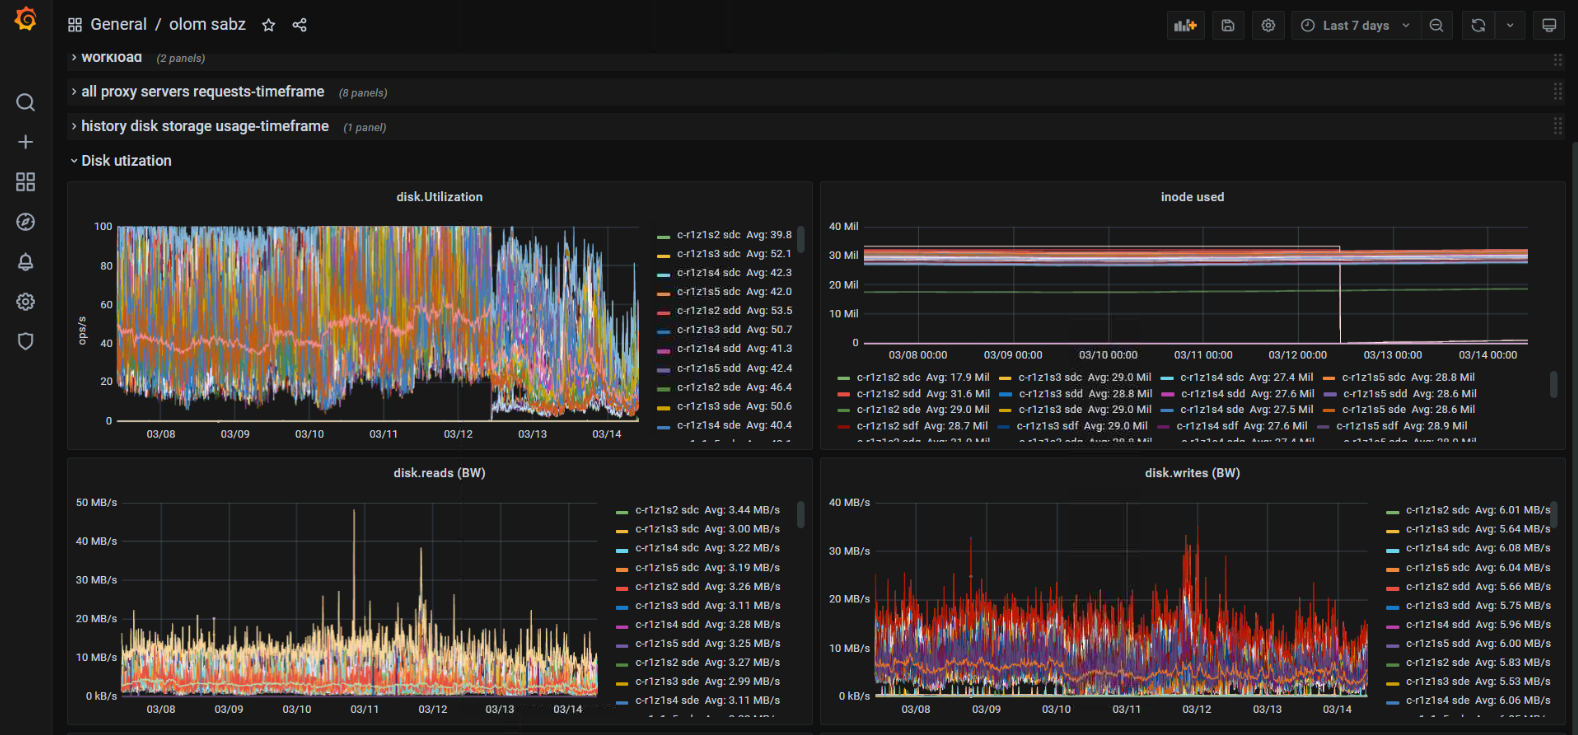
Task: Collapse the Disk utization row
Action: [126, 161]
